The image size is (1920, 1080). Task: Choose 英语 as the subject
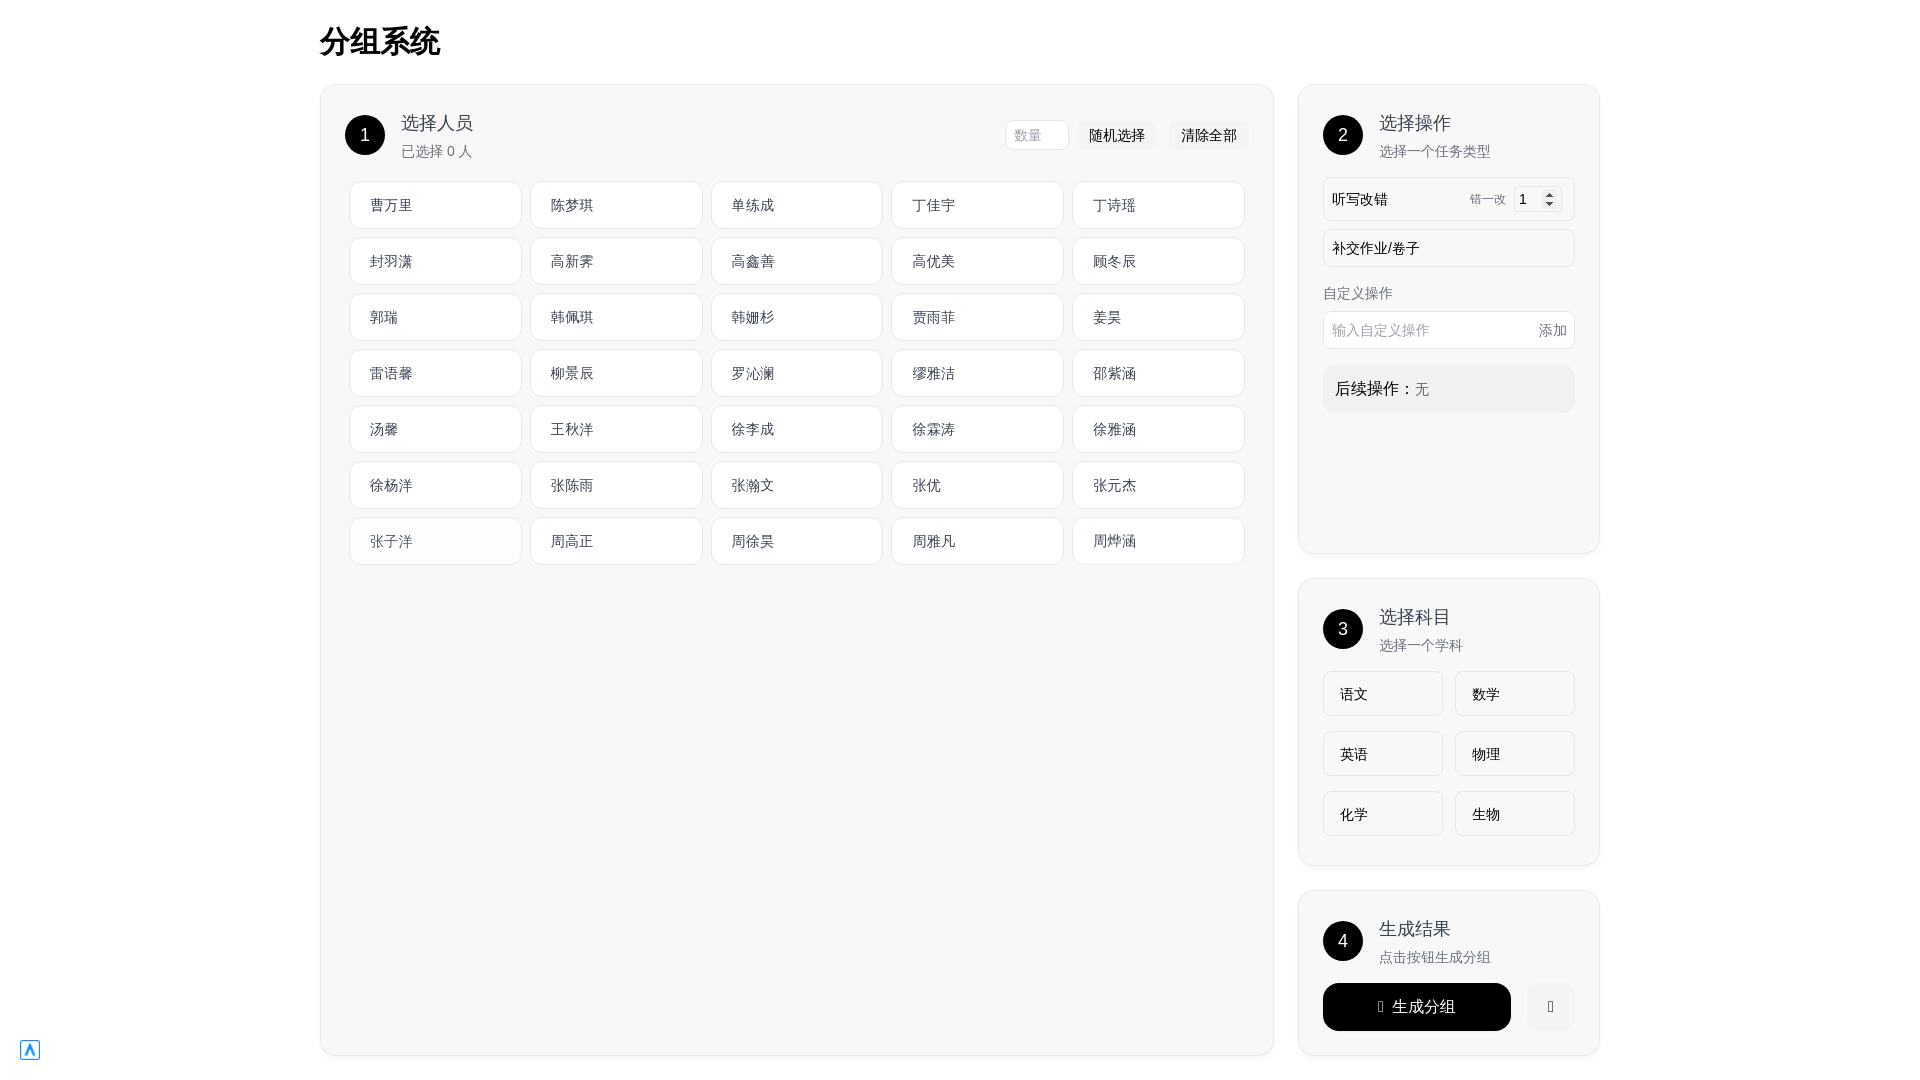click(1382, 754)
